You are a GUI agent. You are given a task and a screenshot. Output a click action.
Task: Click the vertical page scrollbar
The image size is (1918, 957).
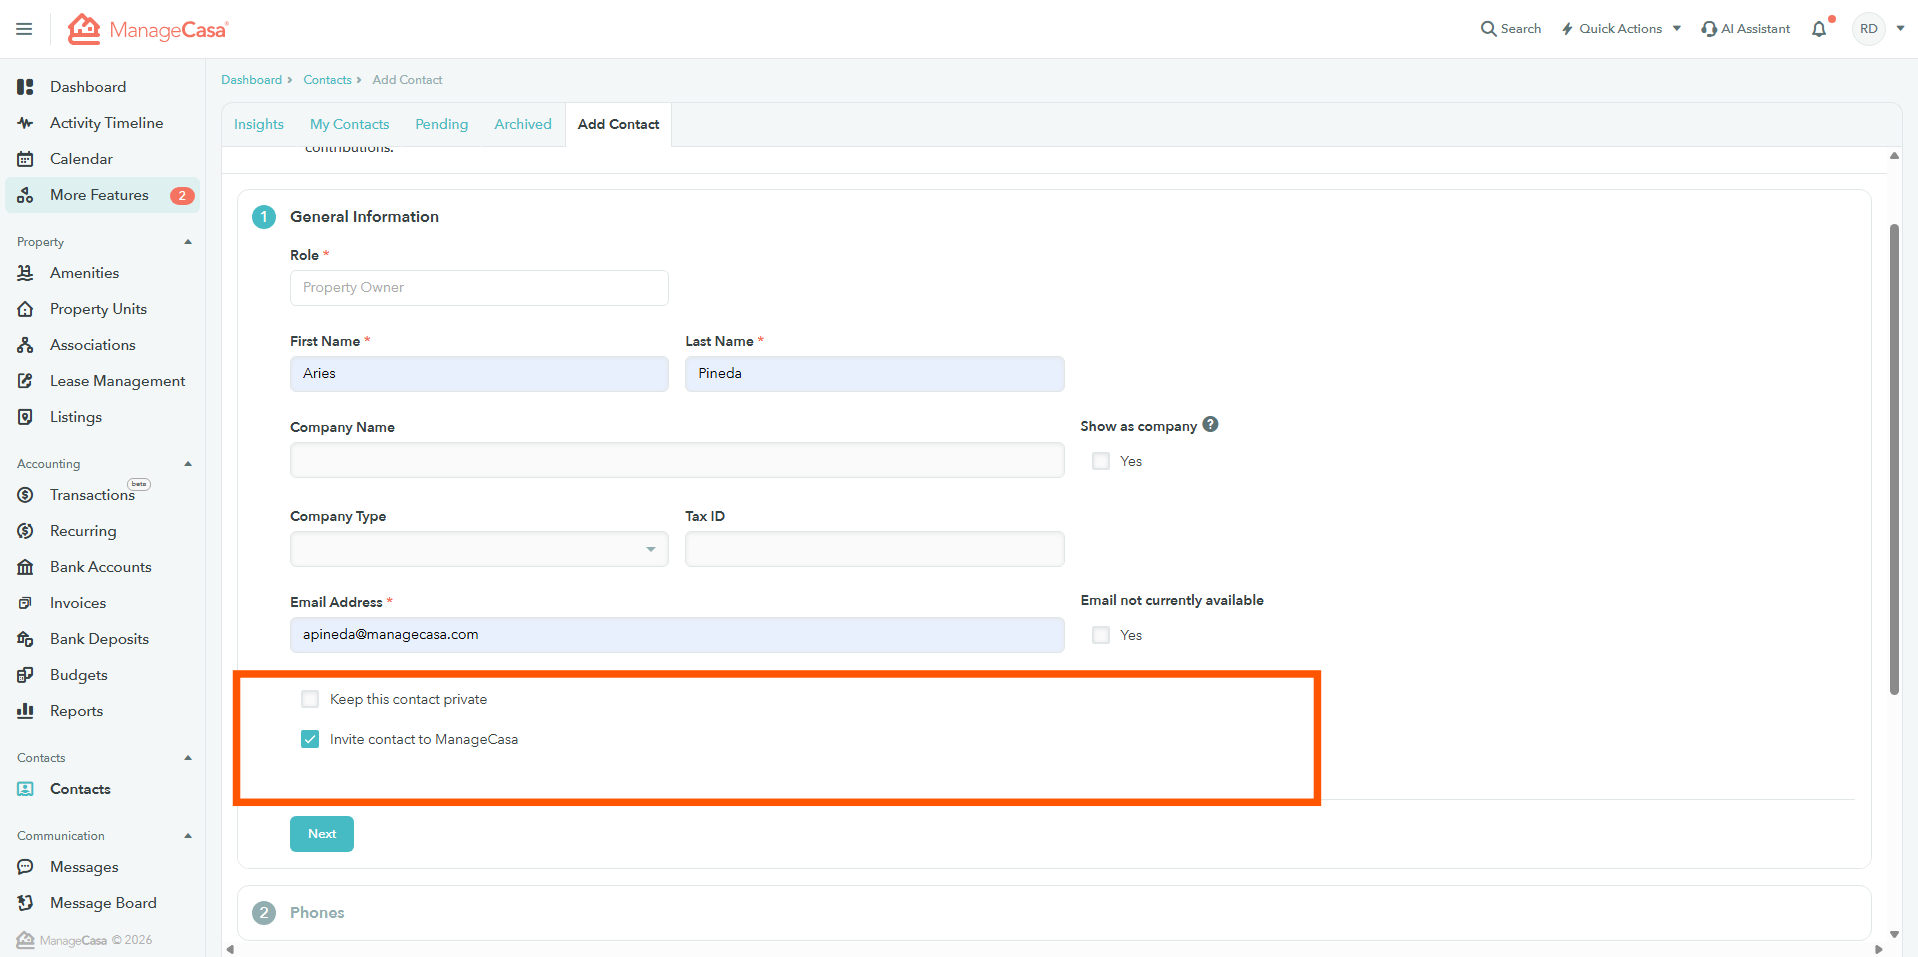pyautogui.click(x=1894, y=458)
